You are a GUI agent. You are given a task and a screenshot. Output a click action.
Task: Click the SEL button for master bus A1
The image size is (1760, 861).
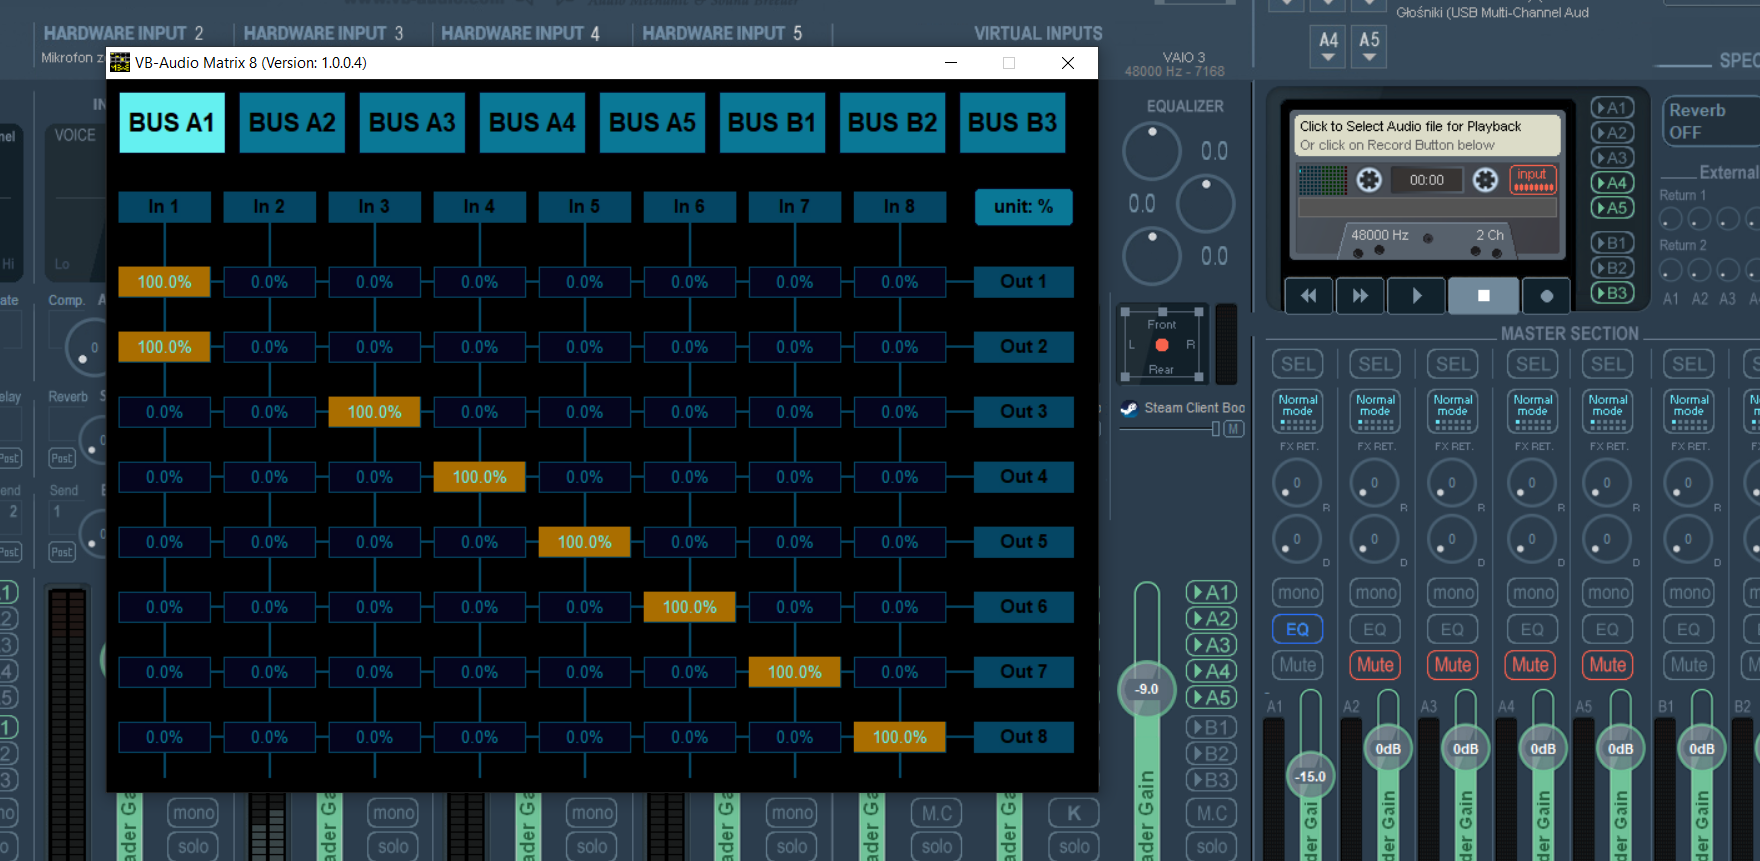[x=1298, y=365]
